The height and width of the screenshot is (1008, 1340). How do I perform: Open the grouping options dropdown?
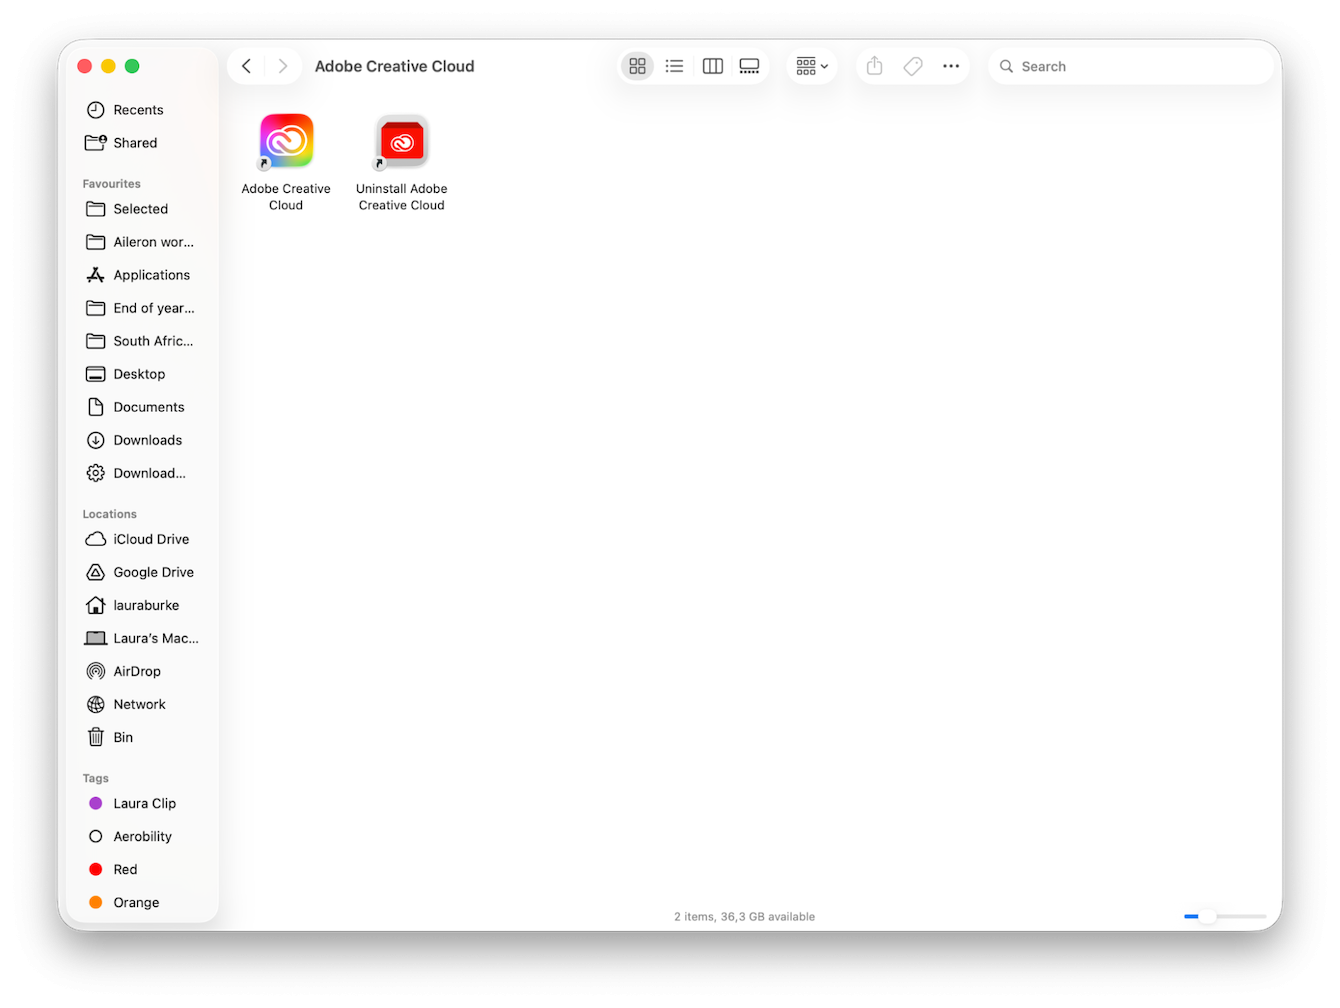point(811,65)
